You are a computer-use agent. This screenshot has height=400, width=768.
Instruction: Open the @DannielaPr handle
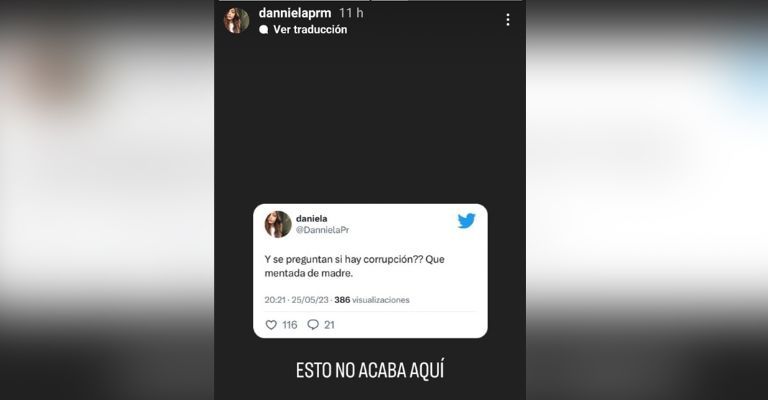(x=322, y=230)
